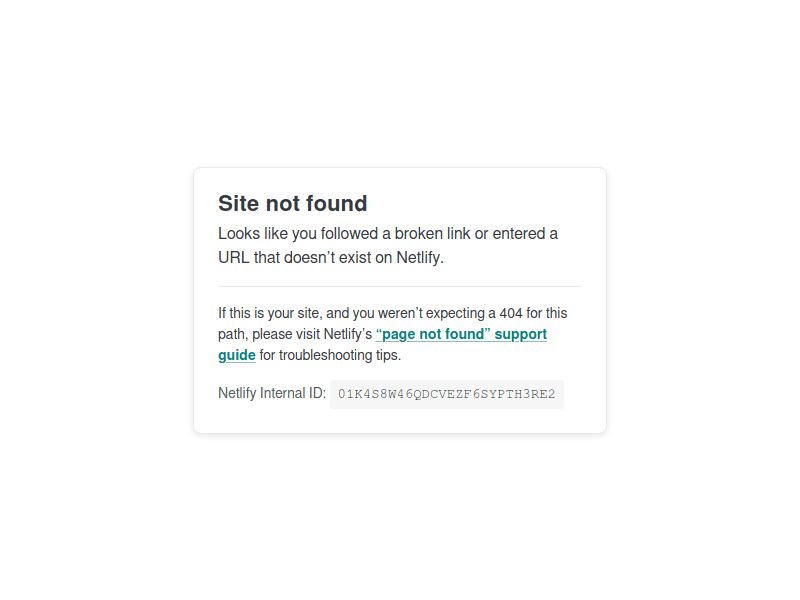Click the words "broken link" in description
The height and width of the screenshot is (600, 800).
[432, 234]
